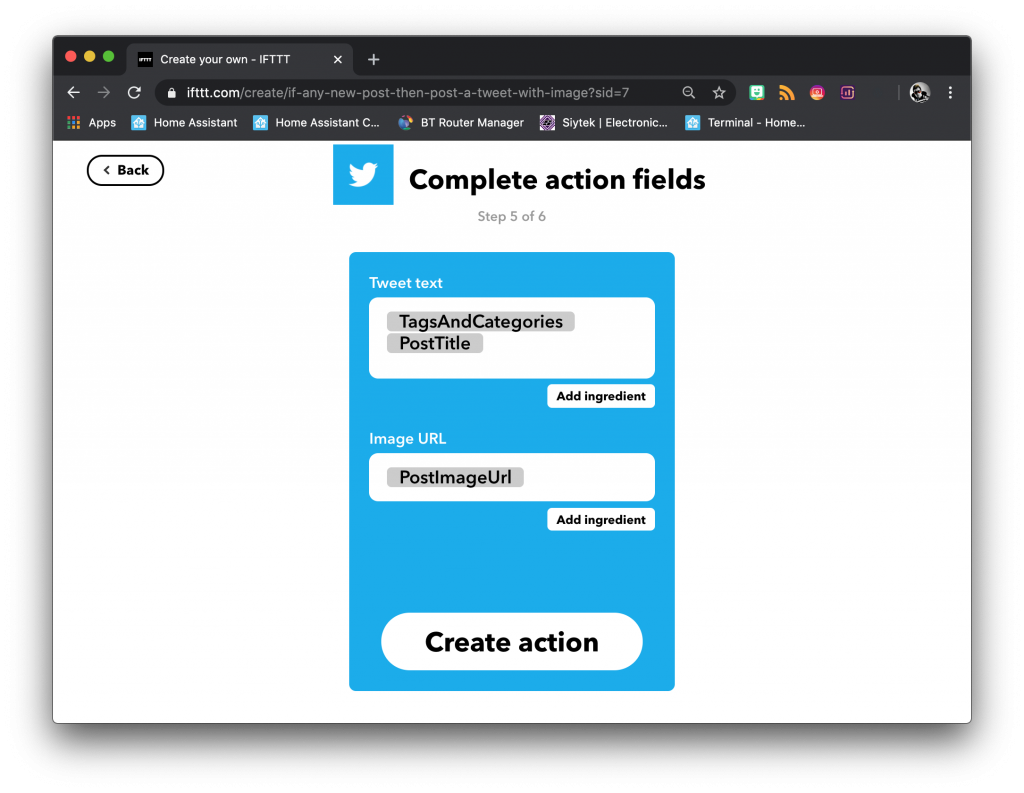Open the Apps bookmark shortcut

pyautogui.click(x=91, y=123)
